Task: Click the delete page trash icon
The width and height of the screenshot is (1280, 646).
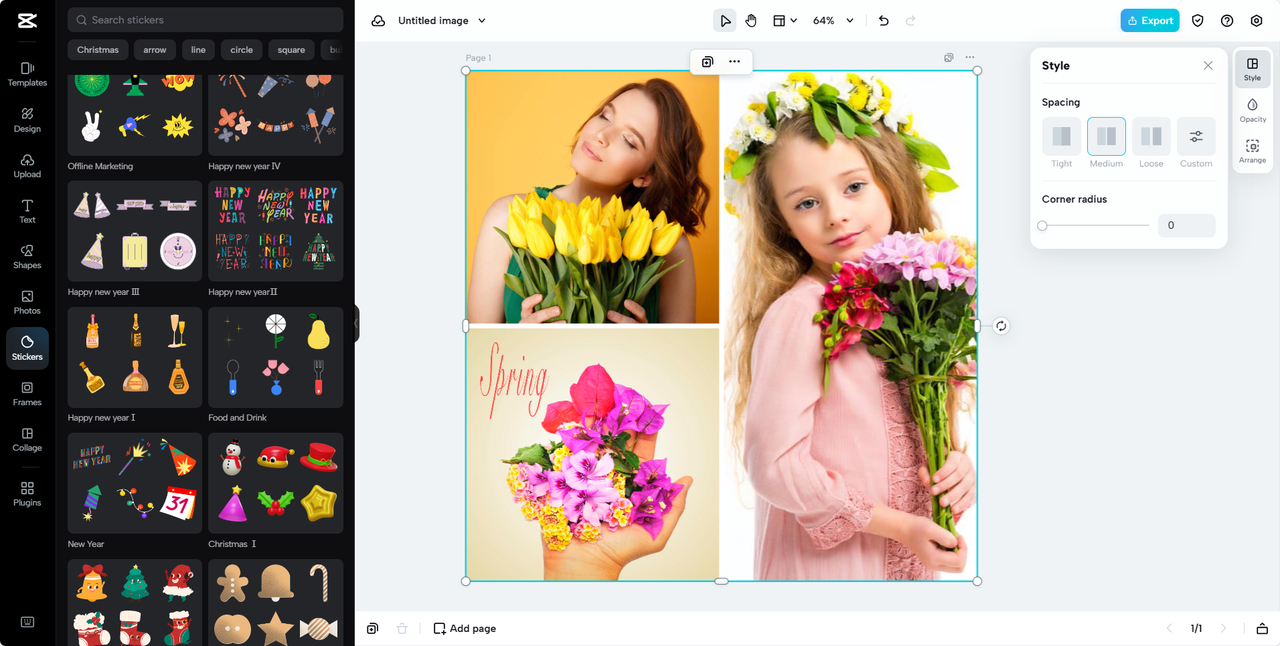Action: pyautogui.click(x=402, y=628)
